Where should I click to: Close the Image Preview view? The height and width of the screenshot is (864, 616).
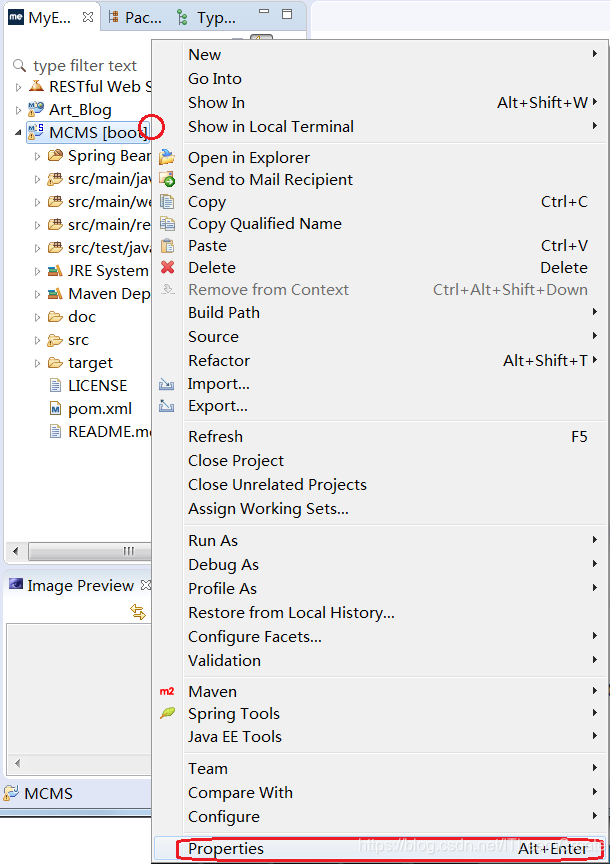[145, 585]
